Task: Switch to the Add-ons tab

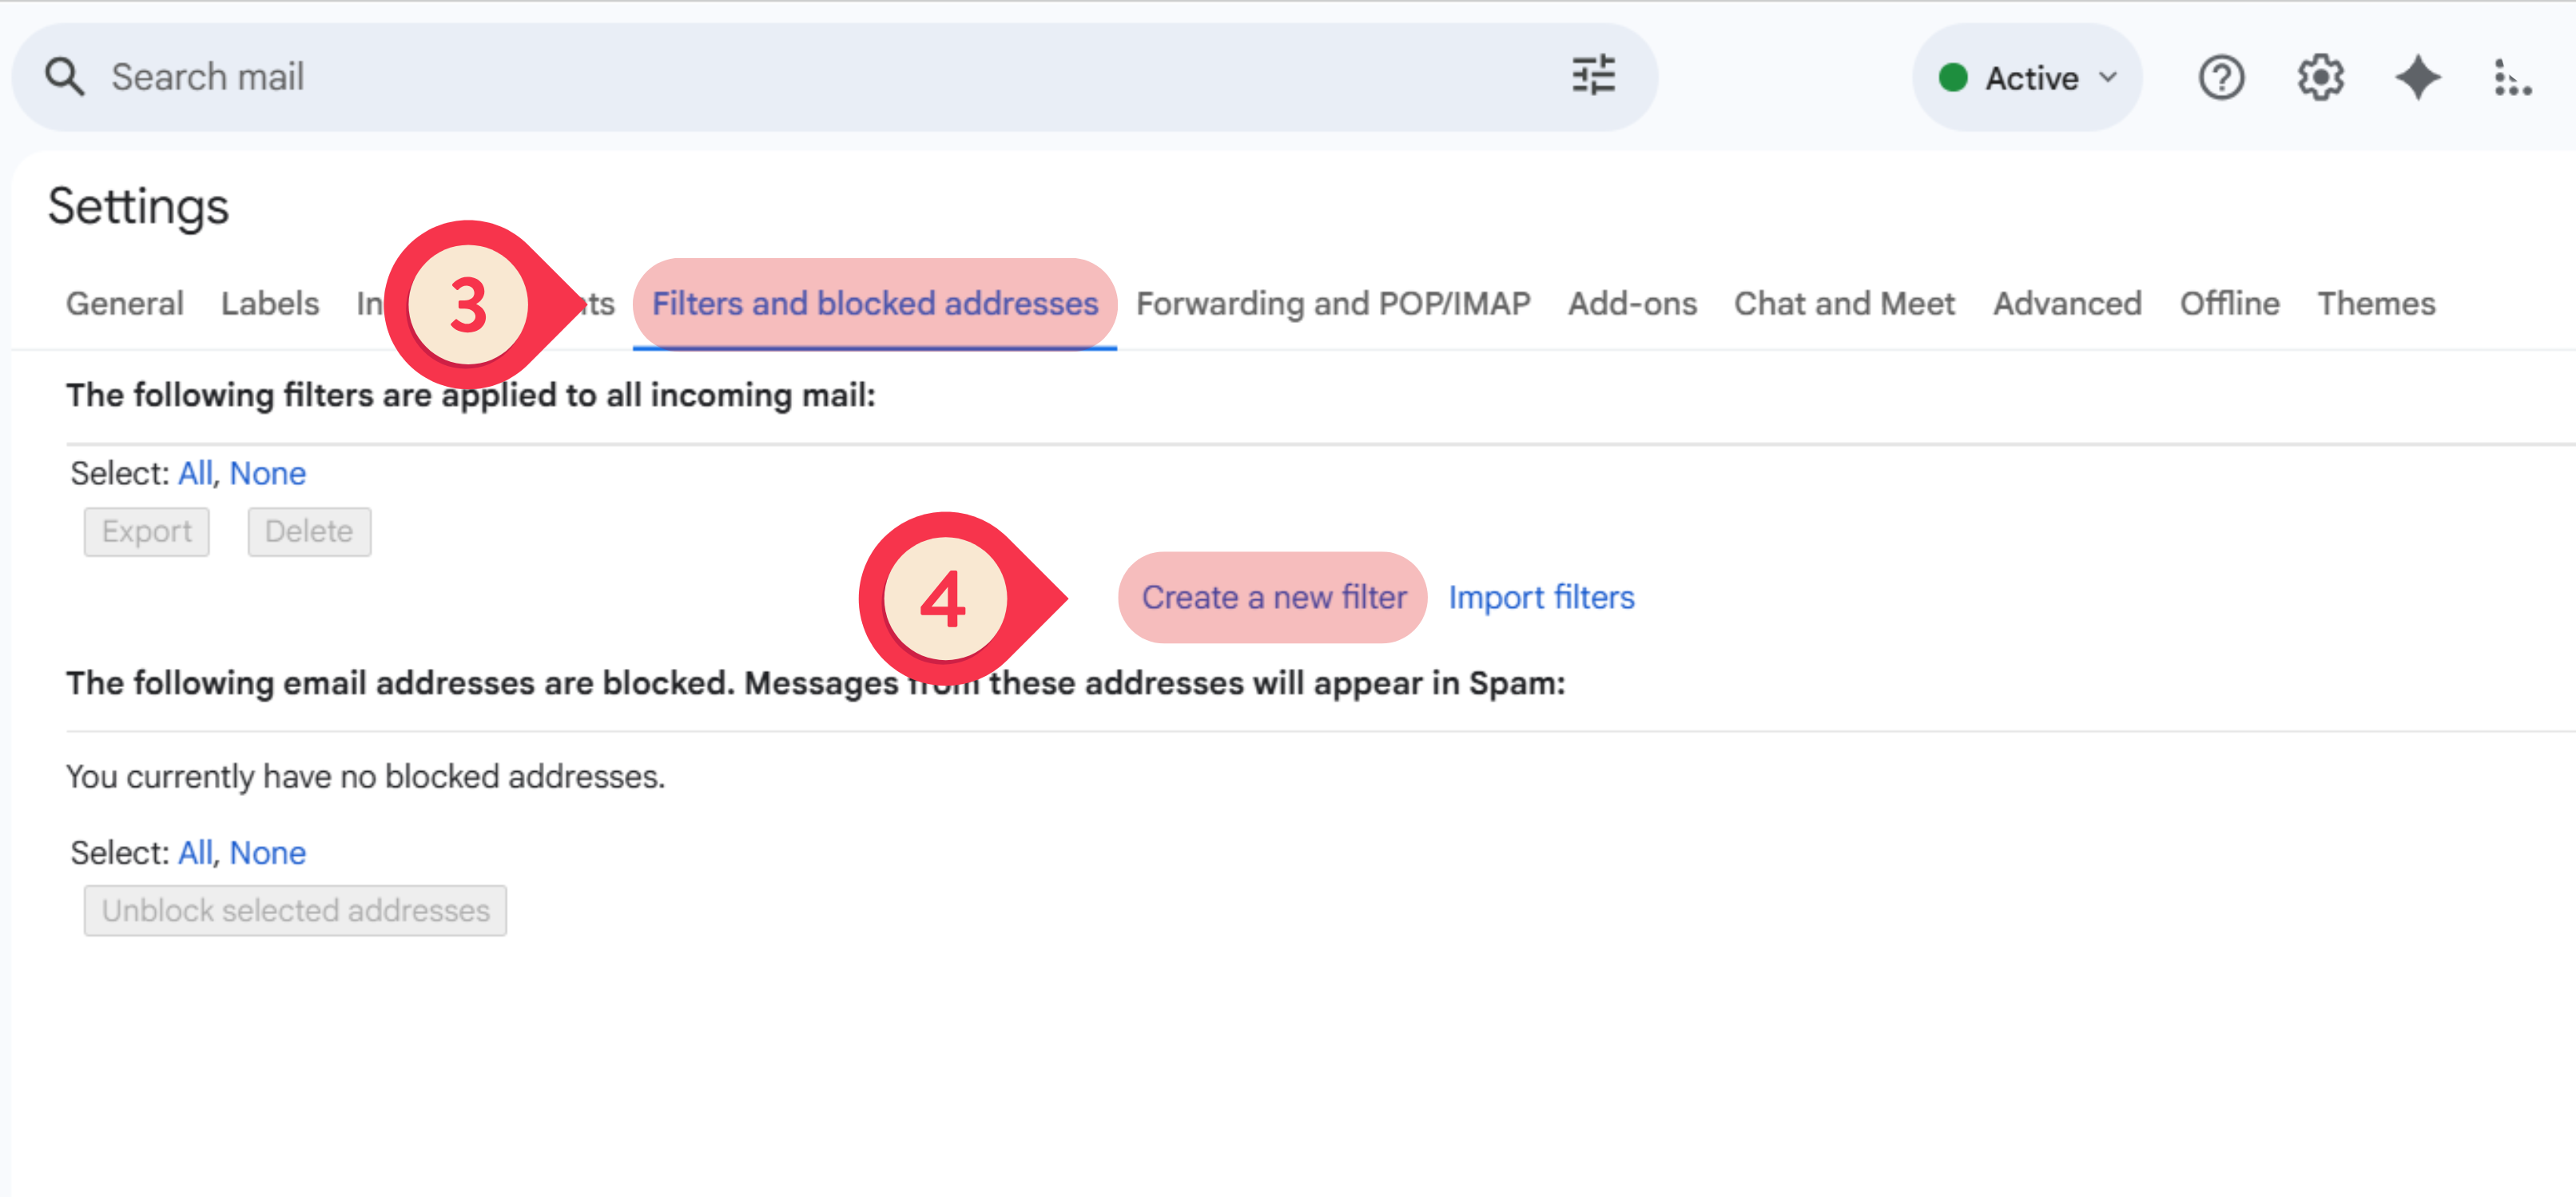Action: click(1632, 303)
